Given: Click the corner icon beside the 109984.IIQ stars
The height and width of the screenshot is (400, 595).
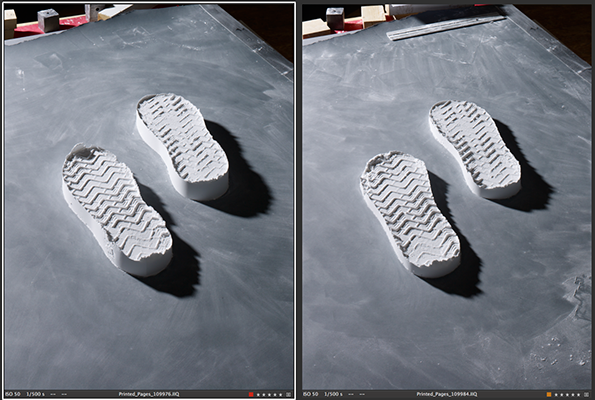Looking at the screenshot, I should point(586,395).
